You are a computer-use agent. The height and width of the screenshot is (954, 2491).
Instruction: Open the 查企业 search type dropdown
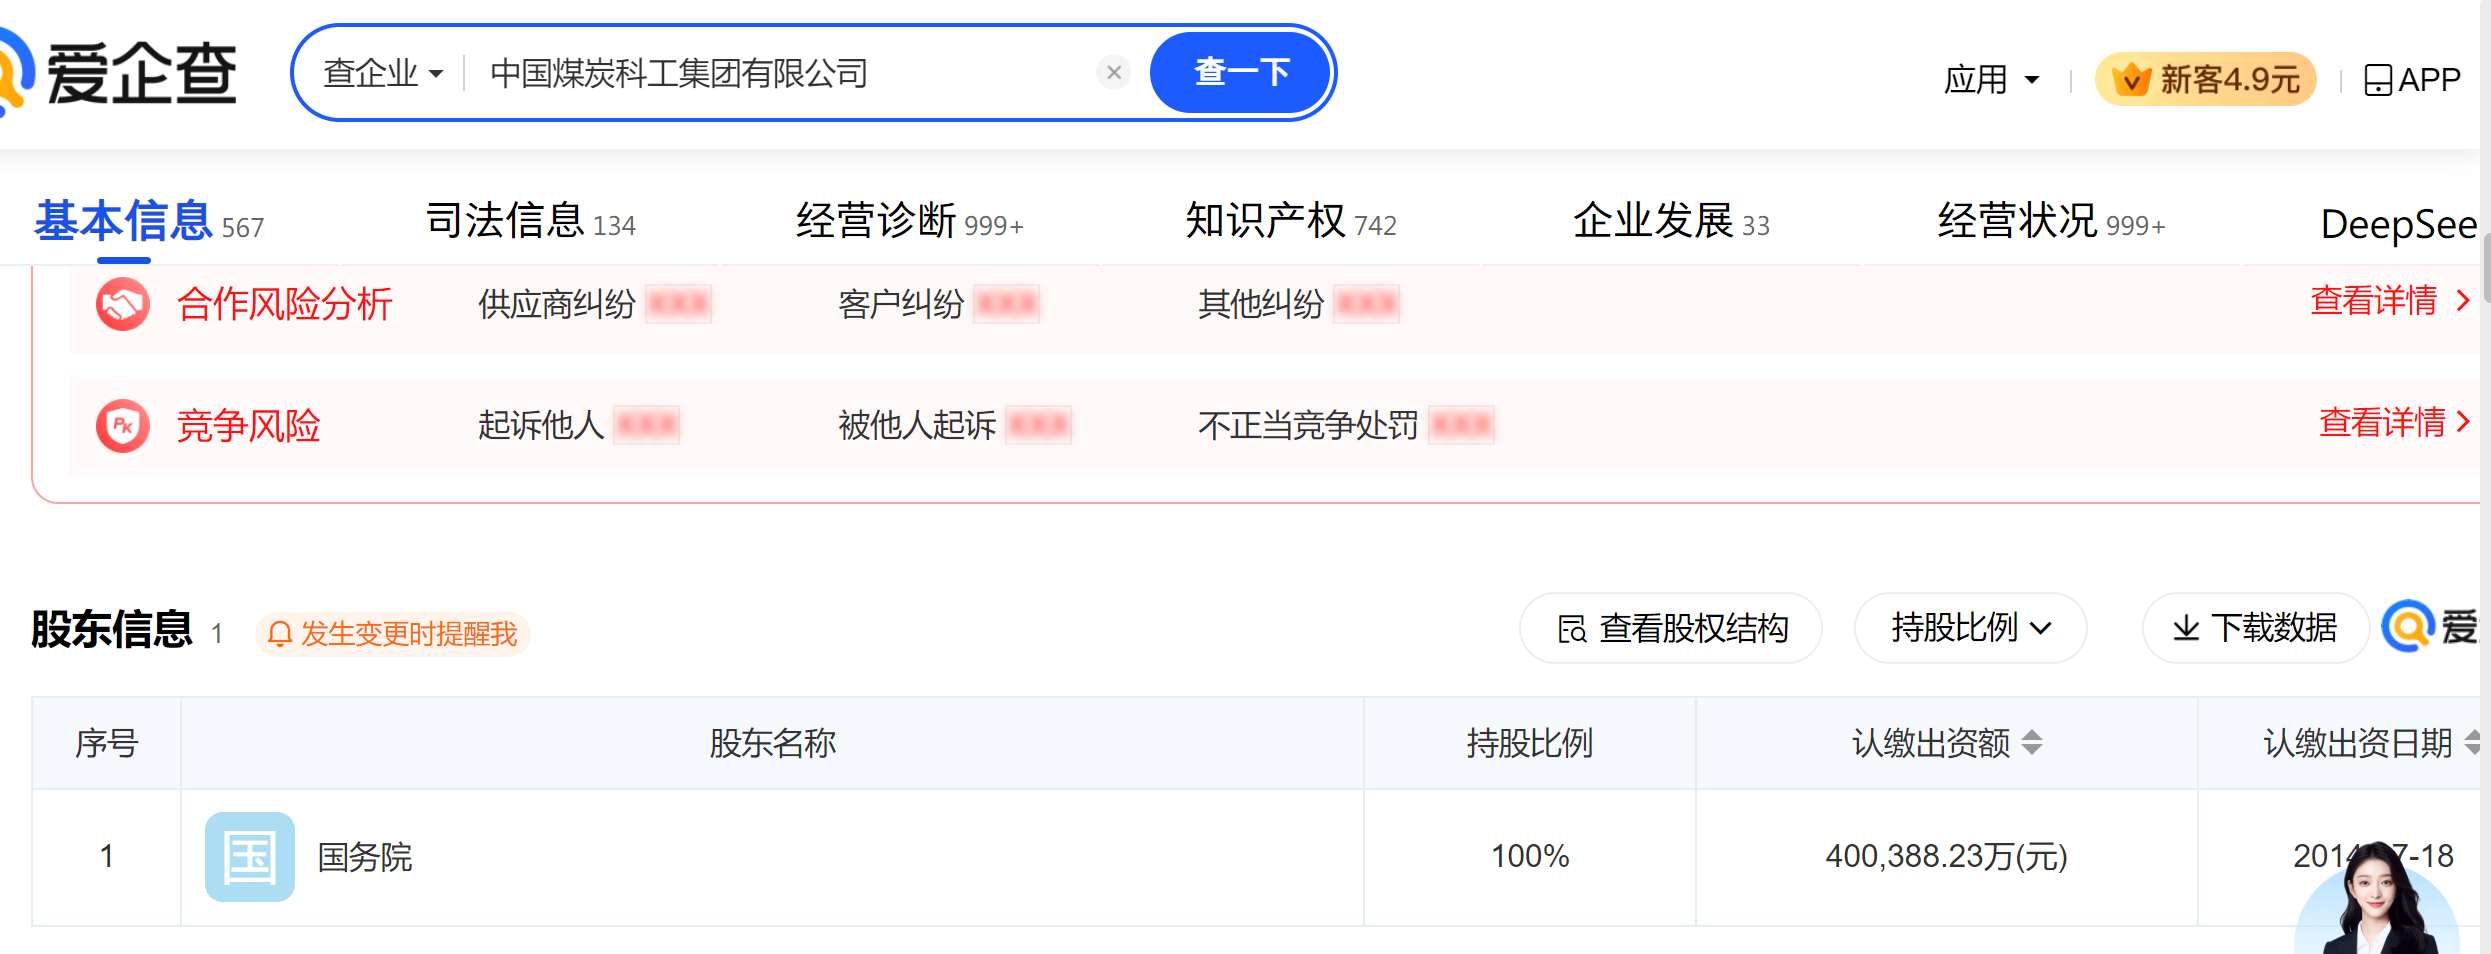(x=383, y=73)
